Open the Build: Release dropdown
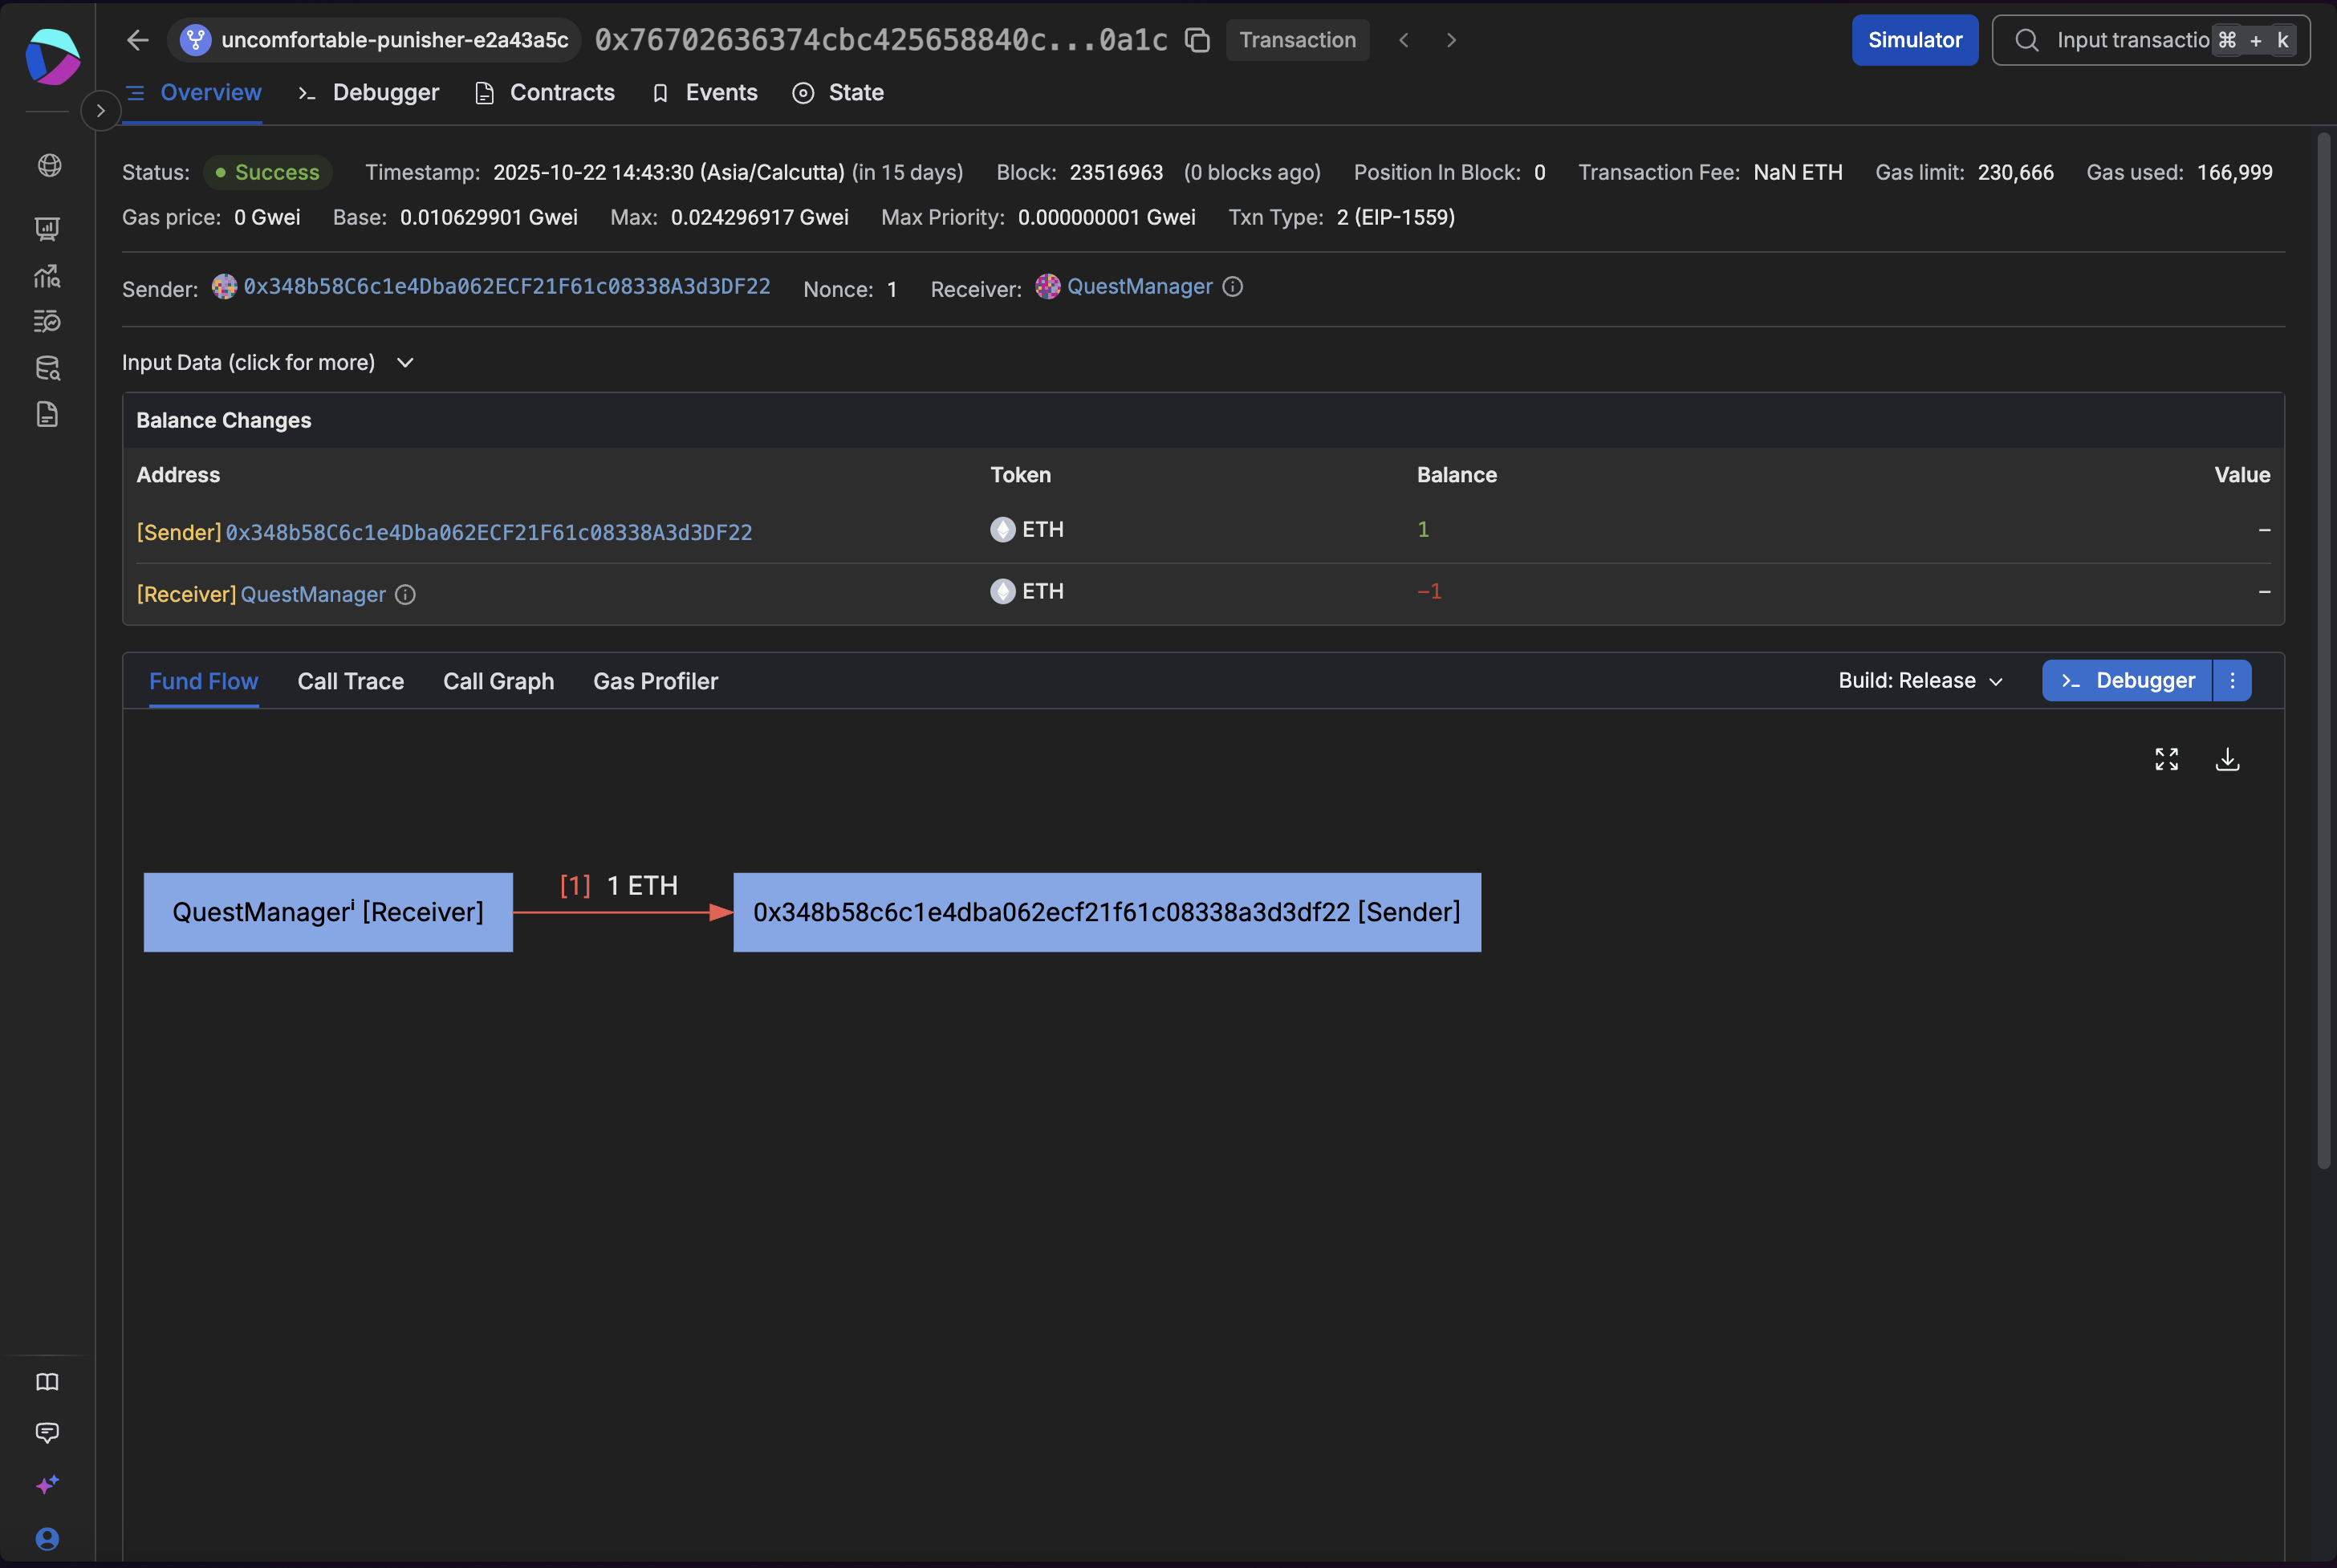This screenshot has height=1568, width=2337. 1920,681
